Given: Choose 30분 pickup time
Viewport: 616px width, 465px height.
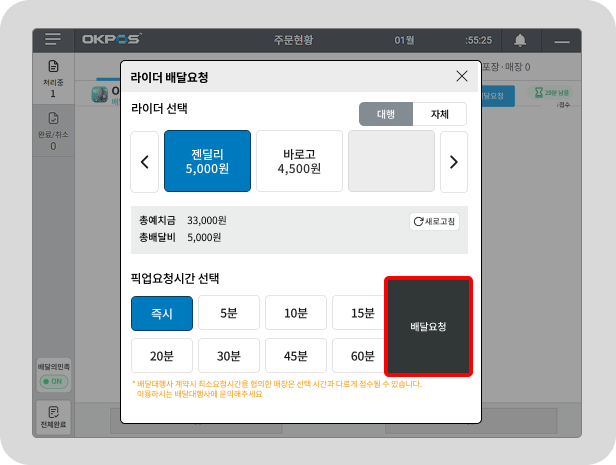Looking at the screenshot, I should (229, 355).
